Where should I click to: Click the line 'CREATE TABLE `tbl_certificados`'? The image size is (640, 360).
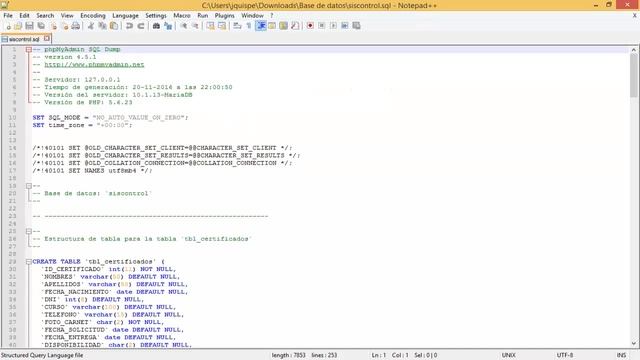pos(98,262)
